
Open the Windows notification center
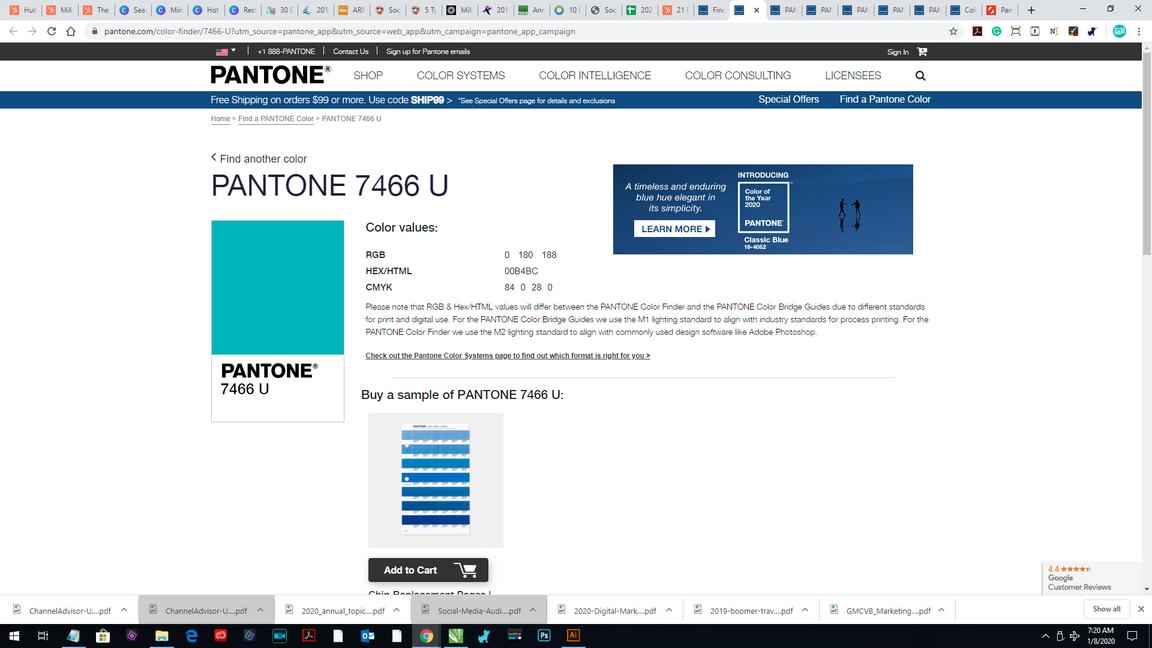coord(1132,636)
